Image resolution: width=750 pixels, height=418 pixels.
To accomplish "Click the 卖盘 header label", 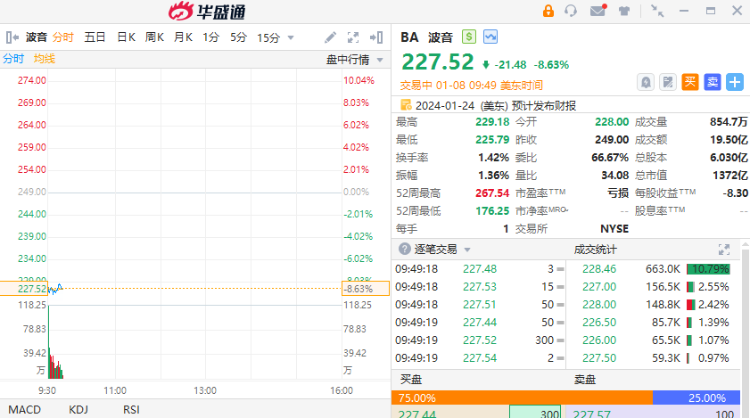I will pos(585,380).
